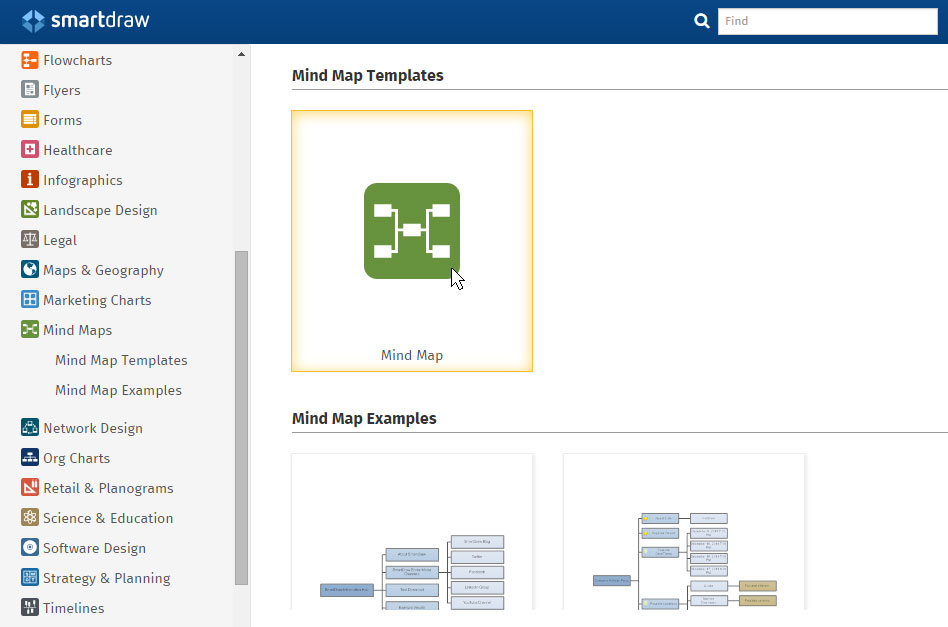Image resolution: width=948 pixels, height=627 pixels.
Task: Click the Flyers category icon
Action: coord(30,89)
